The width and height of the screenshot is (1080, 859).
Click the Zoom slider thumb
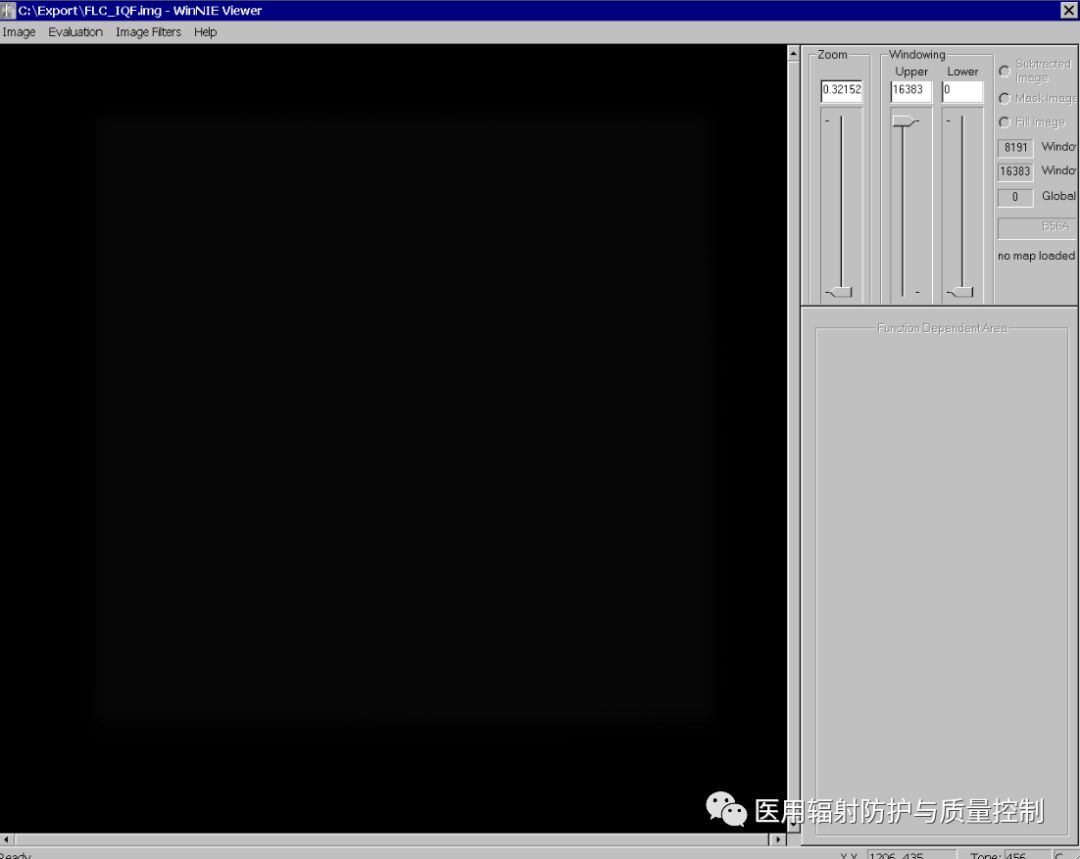(x=840, y=292)
